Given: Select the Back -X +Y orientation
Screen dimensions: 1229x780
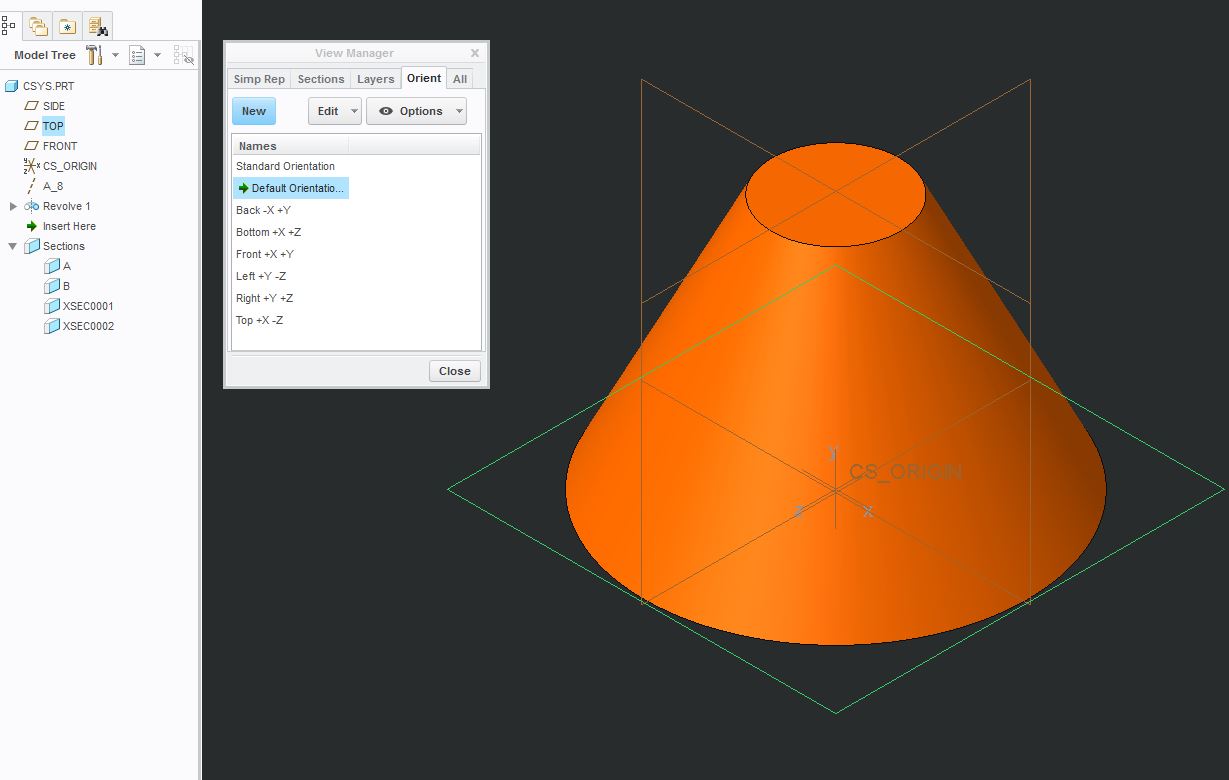Looking at the screenshot, I should (x=262, y=210).
